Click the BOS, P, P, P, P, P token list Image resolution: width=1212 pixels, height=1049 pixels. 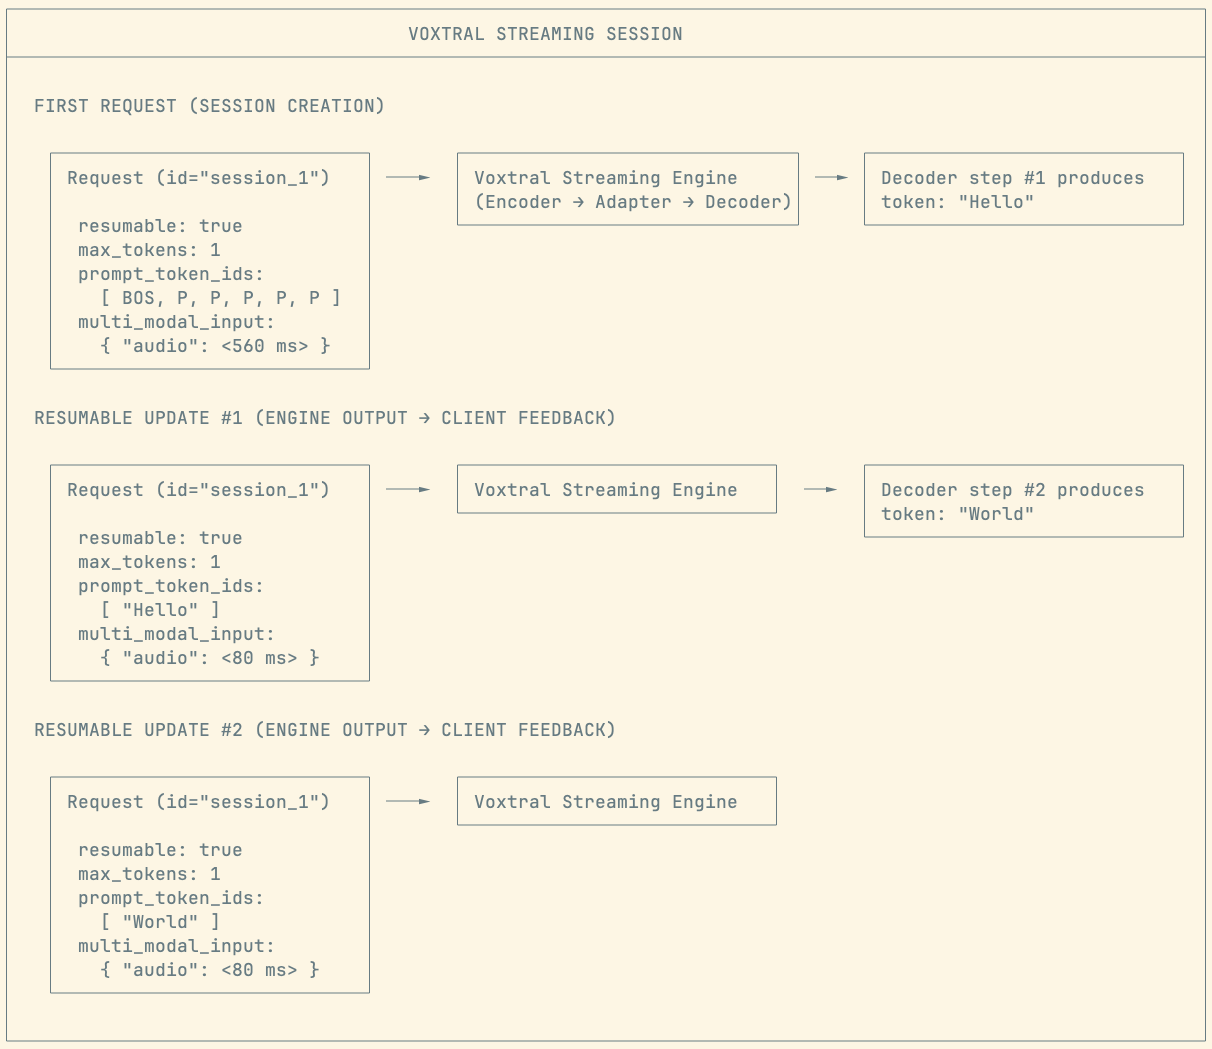tap(221, 298)
